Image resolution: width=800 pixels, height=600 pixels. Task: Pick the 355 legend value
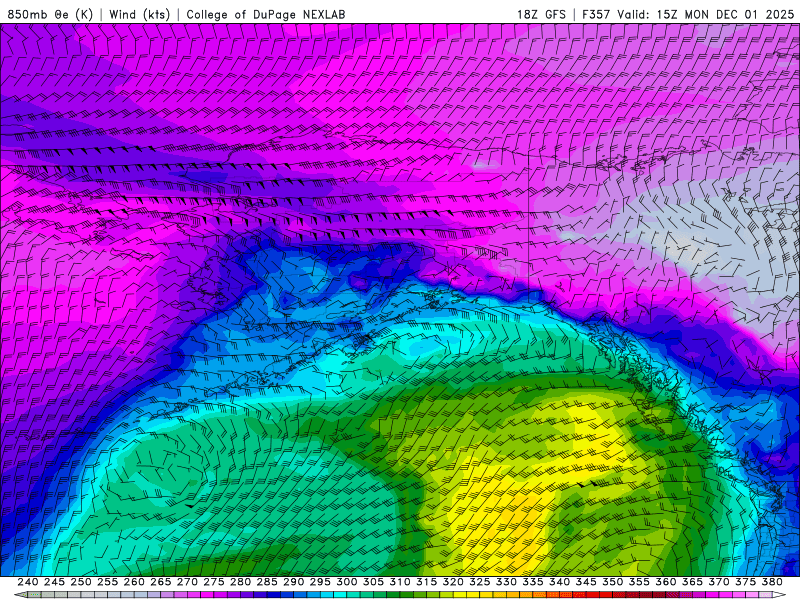pyautogui.click(x=638, y=582)
